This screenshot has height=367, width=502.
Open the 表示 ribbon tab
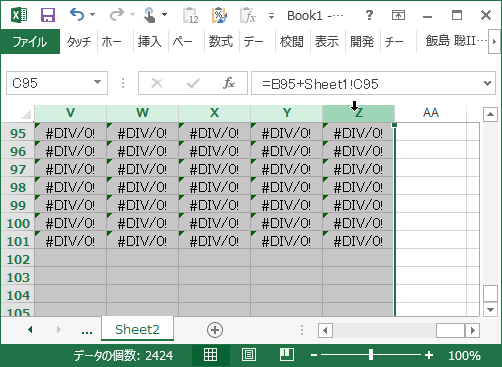pos(327,42)
